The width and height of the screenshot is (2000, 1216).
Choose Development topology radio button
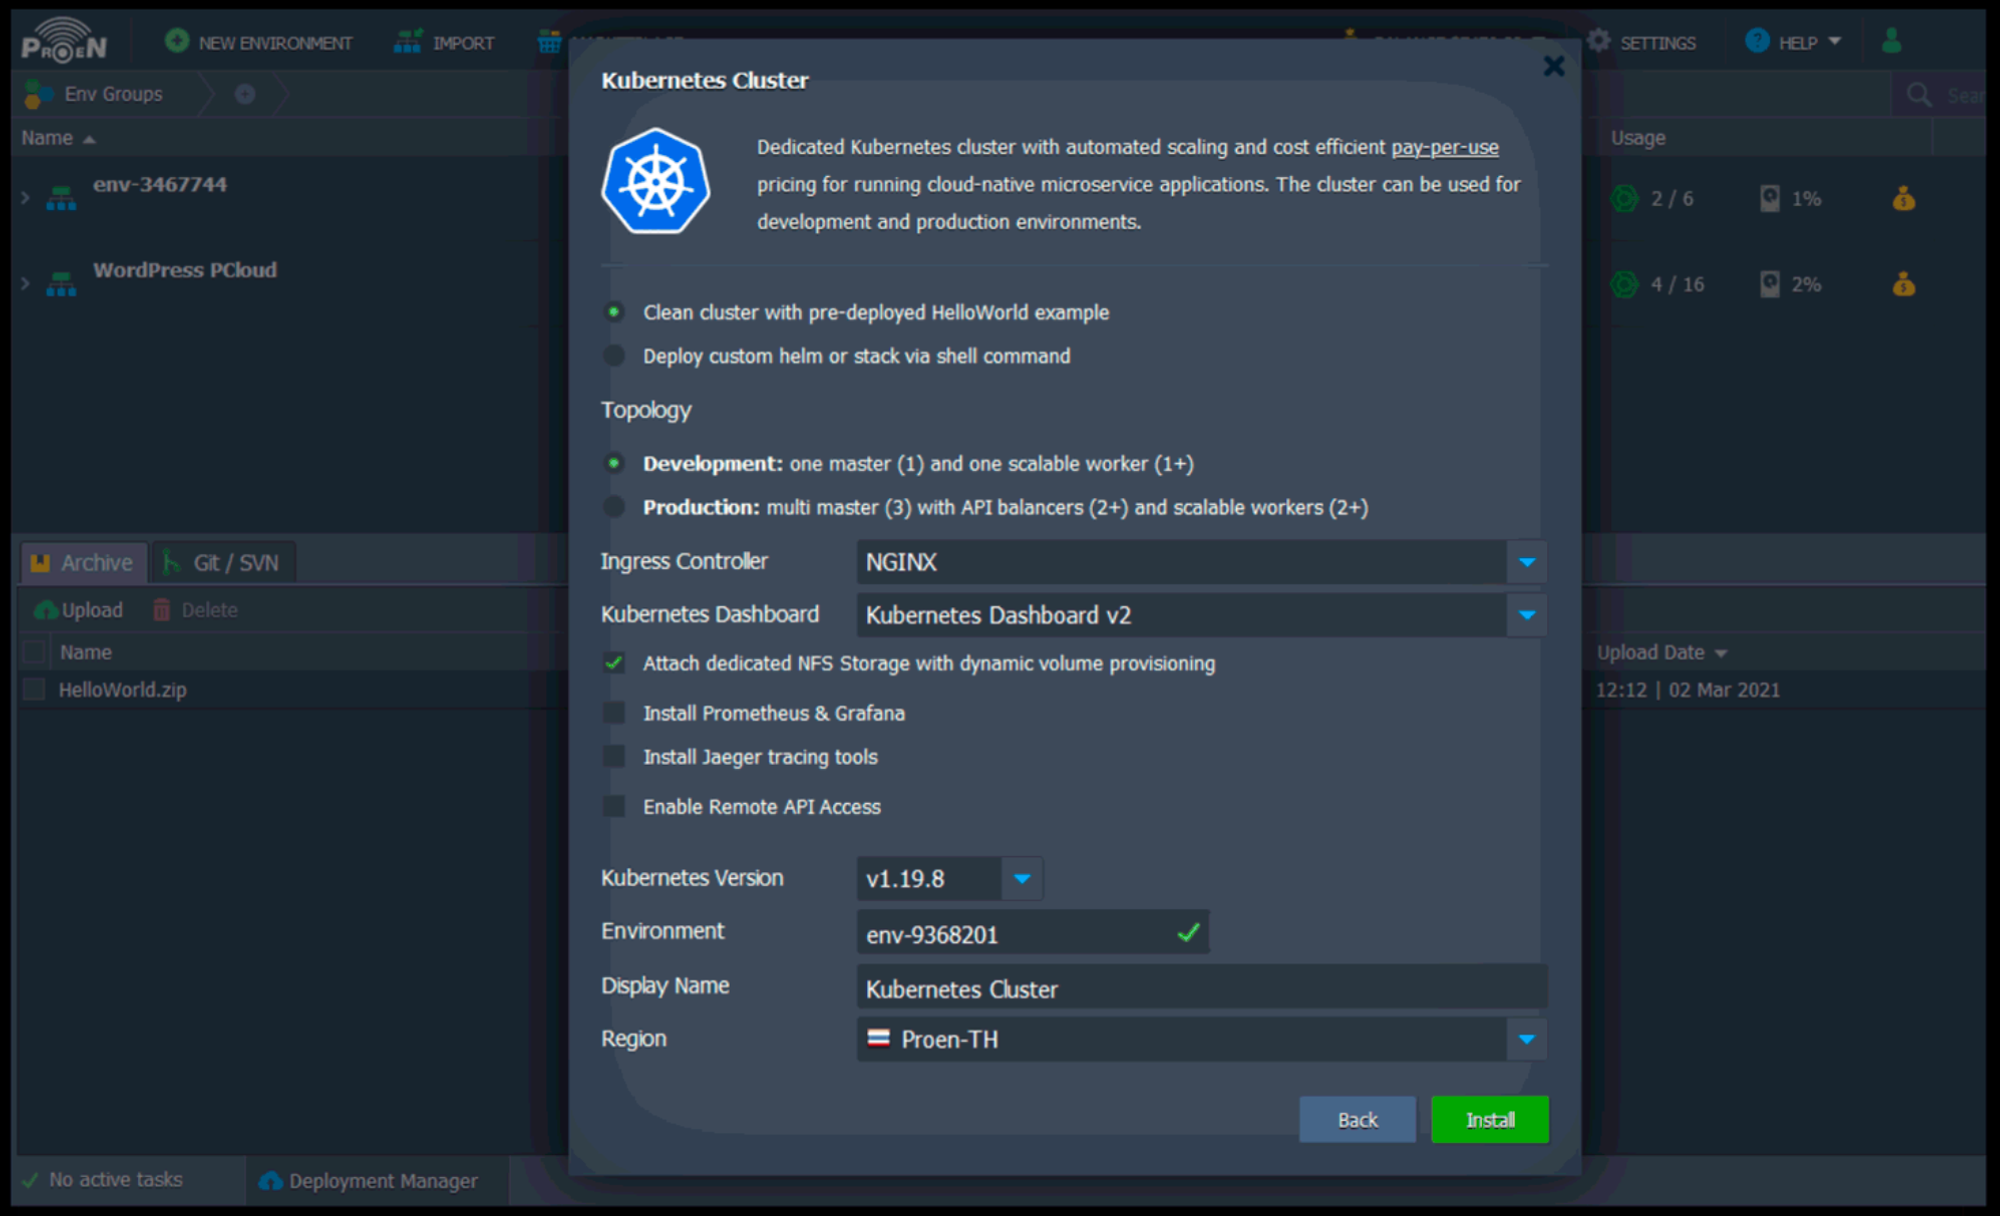tap(614, 463)
